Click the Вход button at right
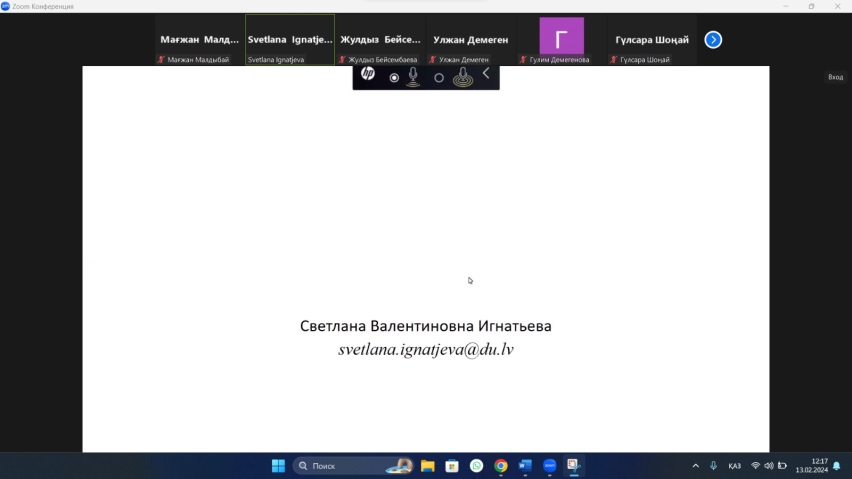Screen dimensions: 852x479 (835, 77)
